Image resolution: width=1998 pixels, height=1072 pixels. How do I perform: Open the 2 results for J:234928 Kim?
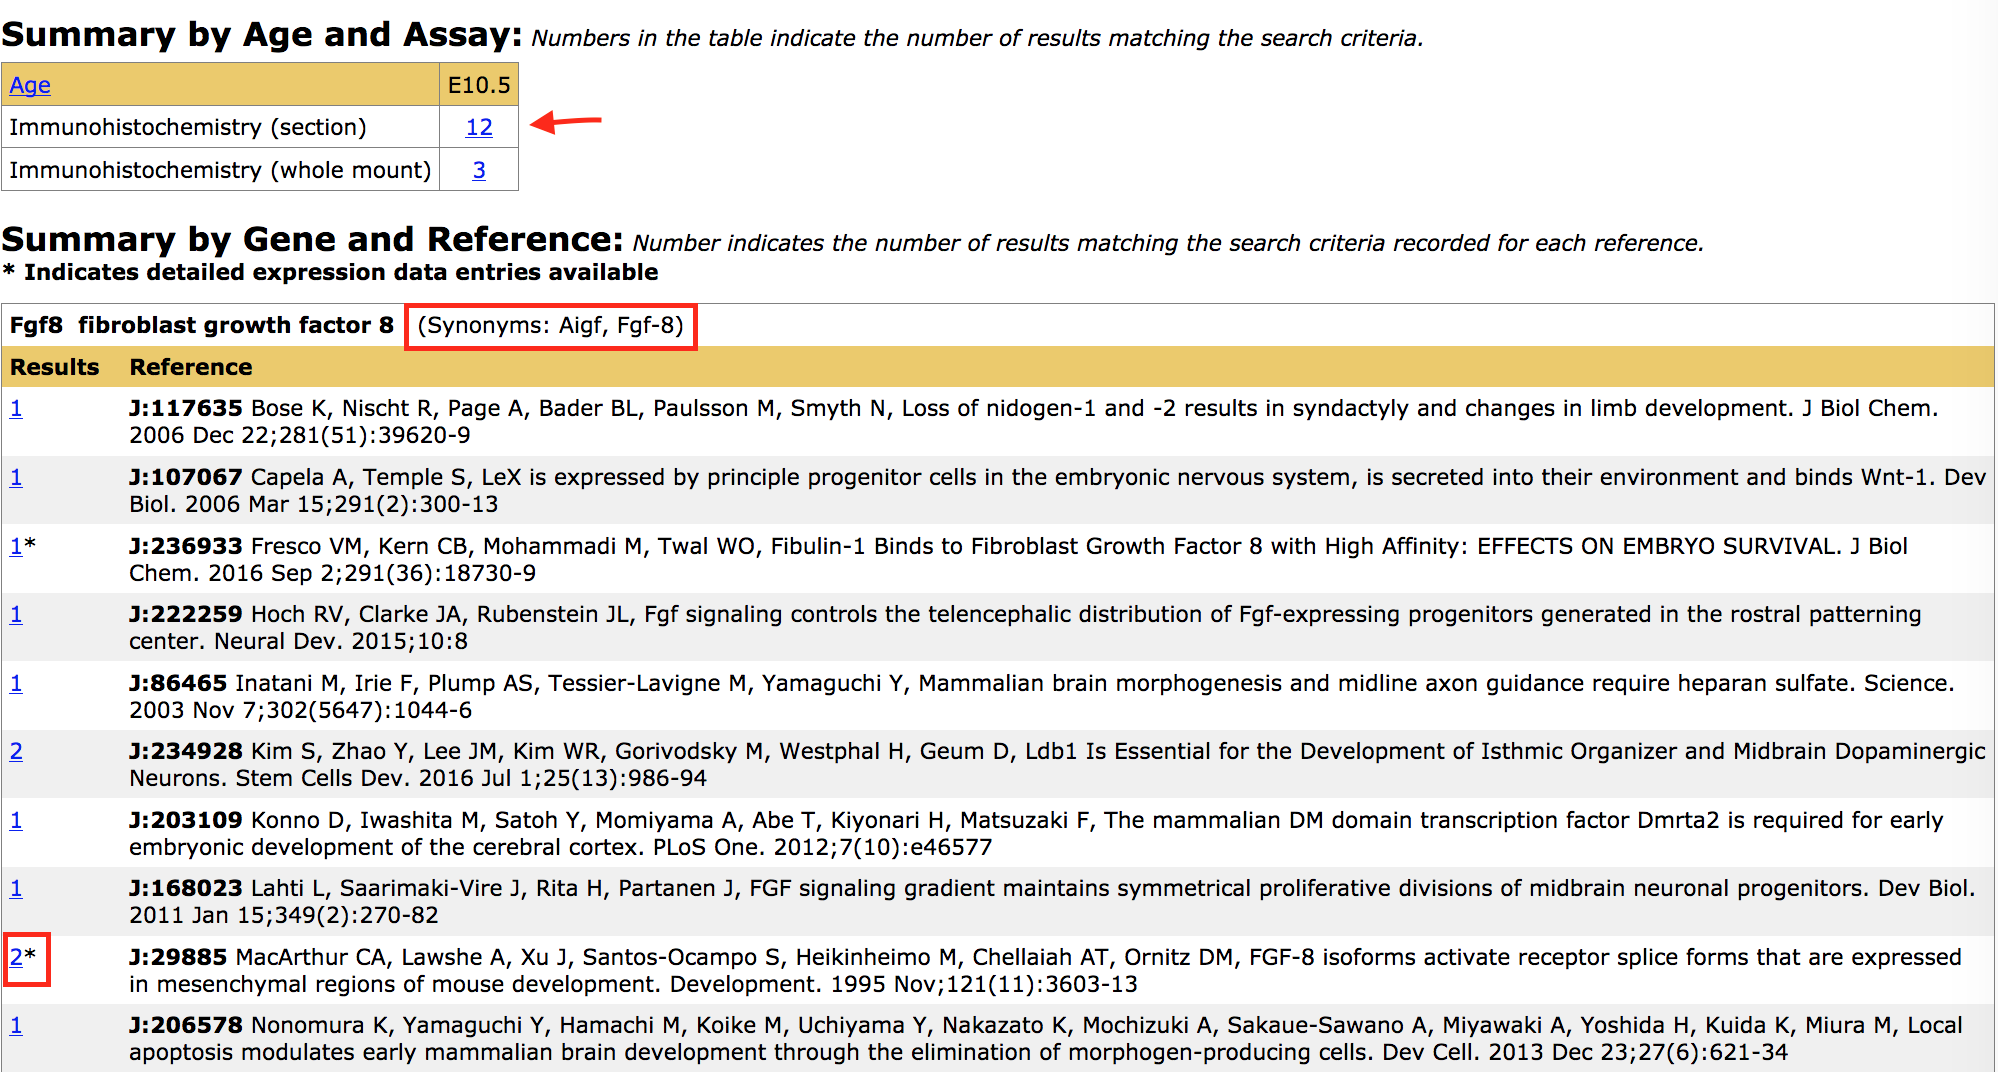click(16, 751)
